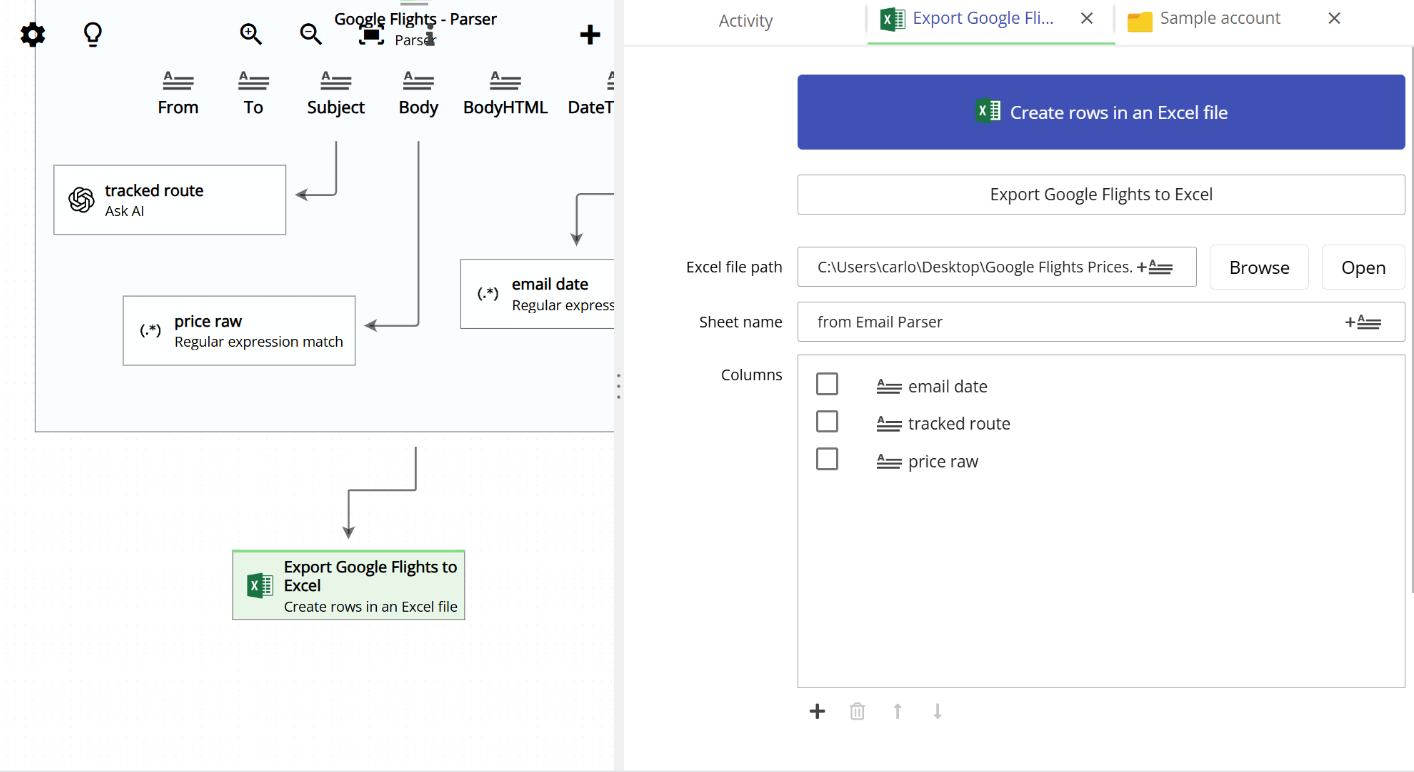Switch to the Activity tab

point(745,20)
